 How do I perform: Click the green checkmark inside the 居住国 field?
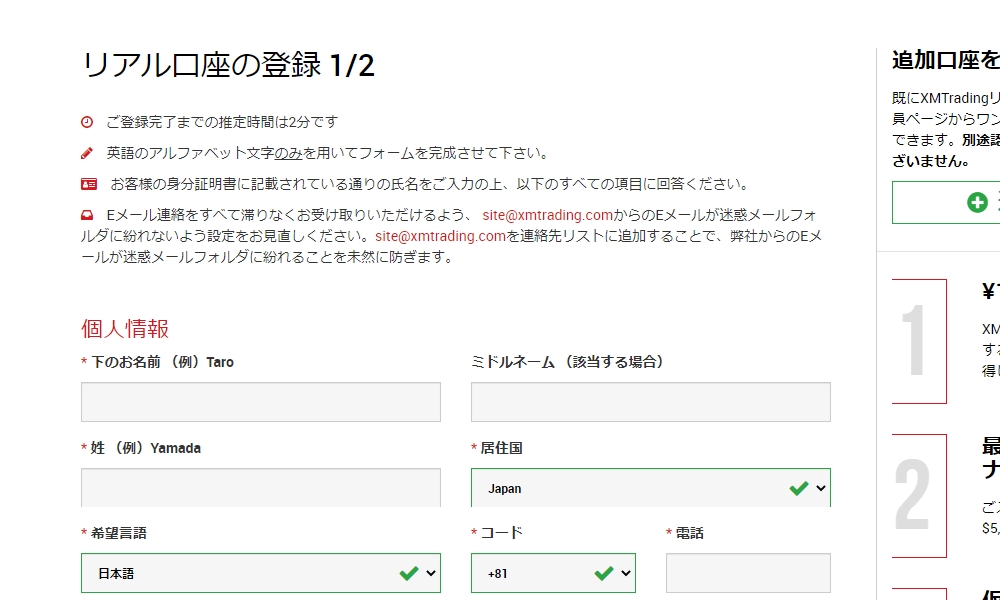coord(797,488)
